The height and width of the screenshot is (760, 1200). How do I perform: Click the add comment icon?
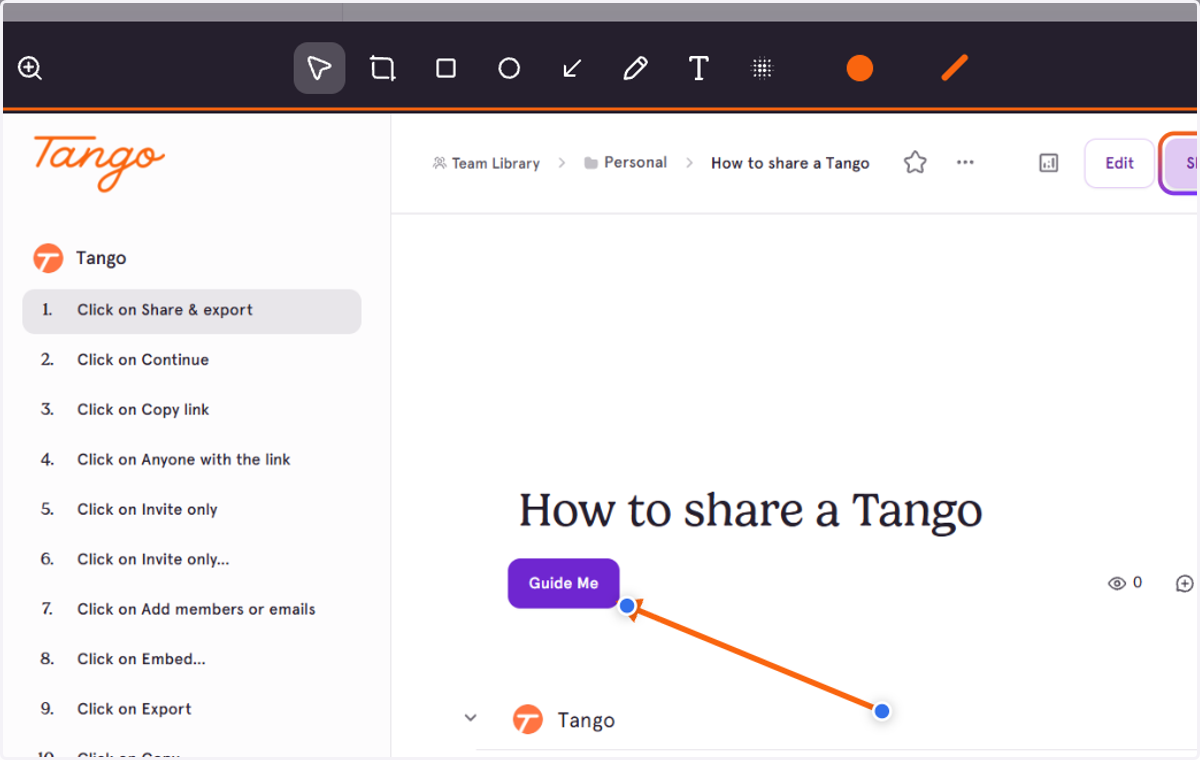coord(1185,584)
